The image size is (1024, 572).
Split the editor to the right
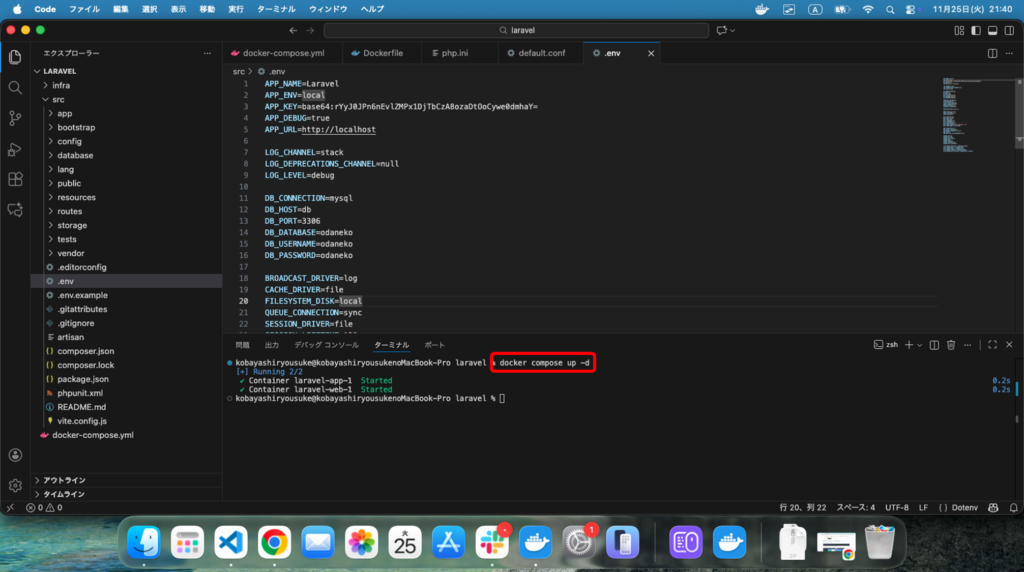point(992,53)
